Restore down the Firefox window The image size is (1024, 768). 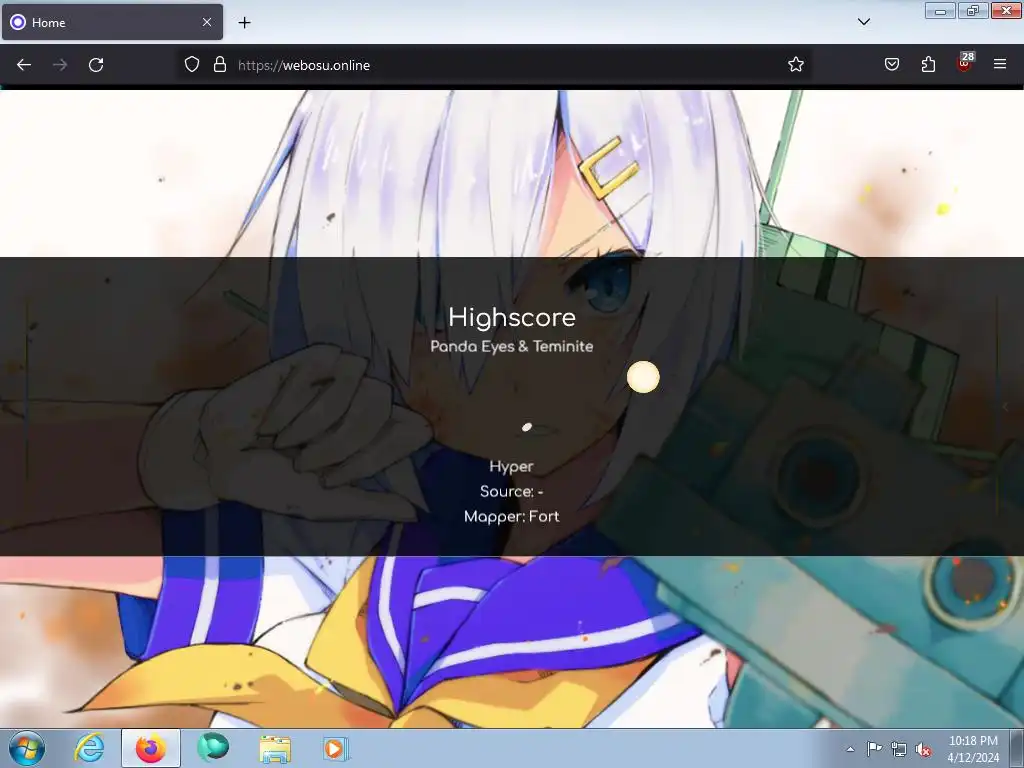973,11
